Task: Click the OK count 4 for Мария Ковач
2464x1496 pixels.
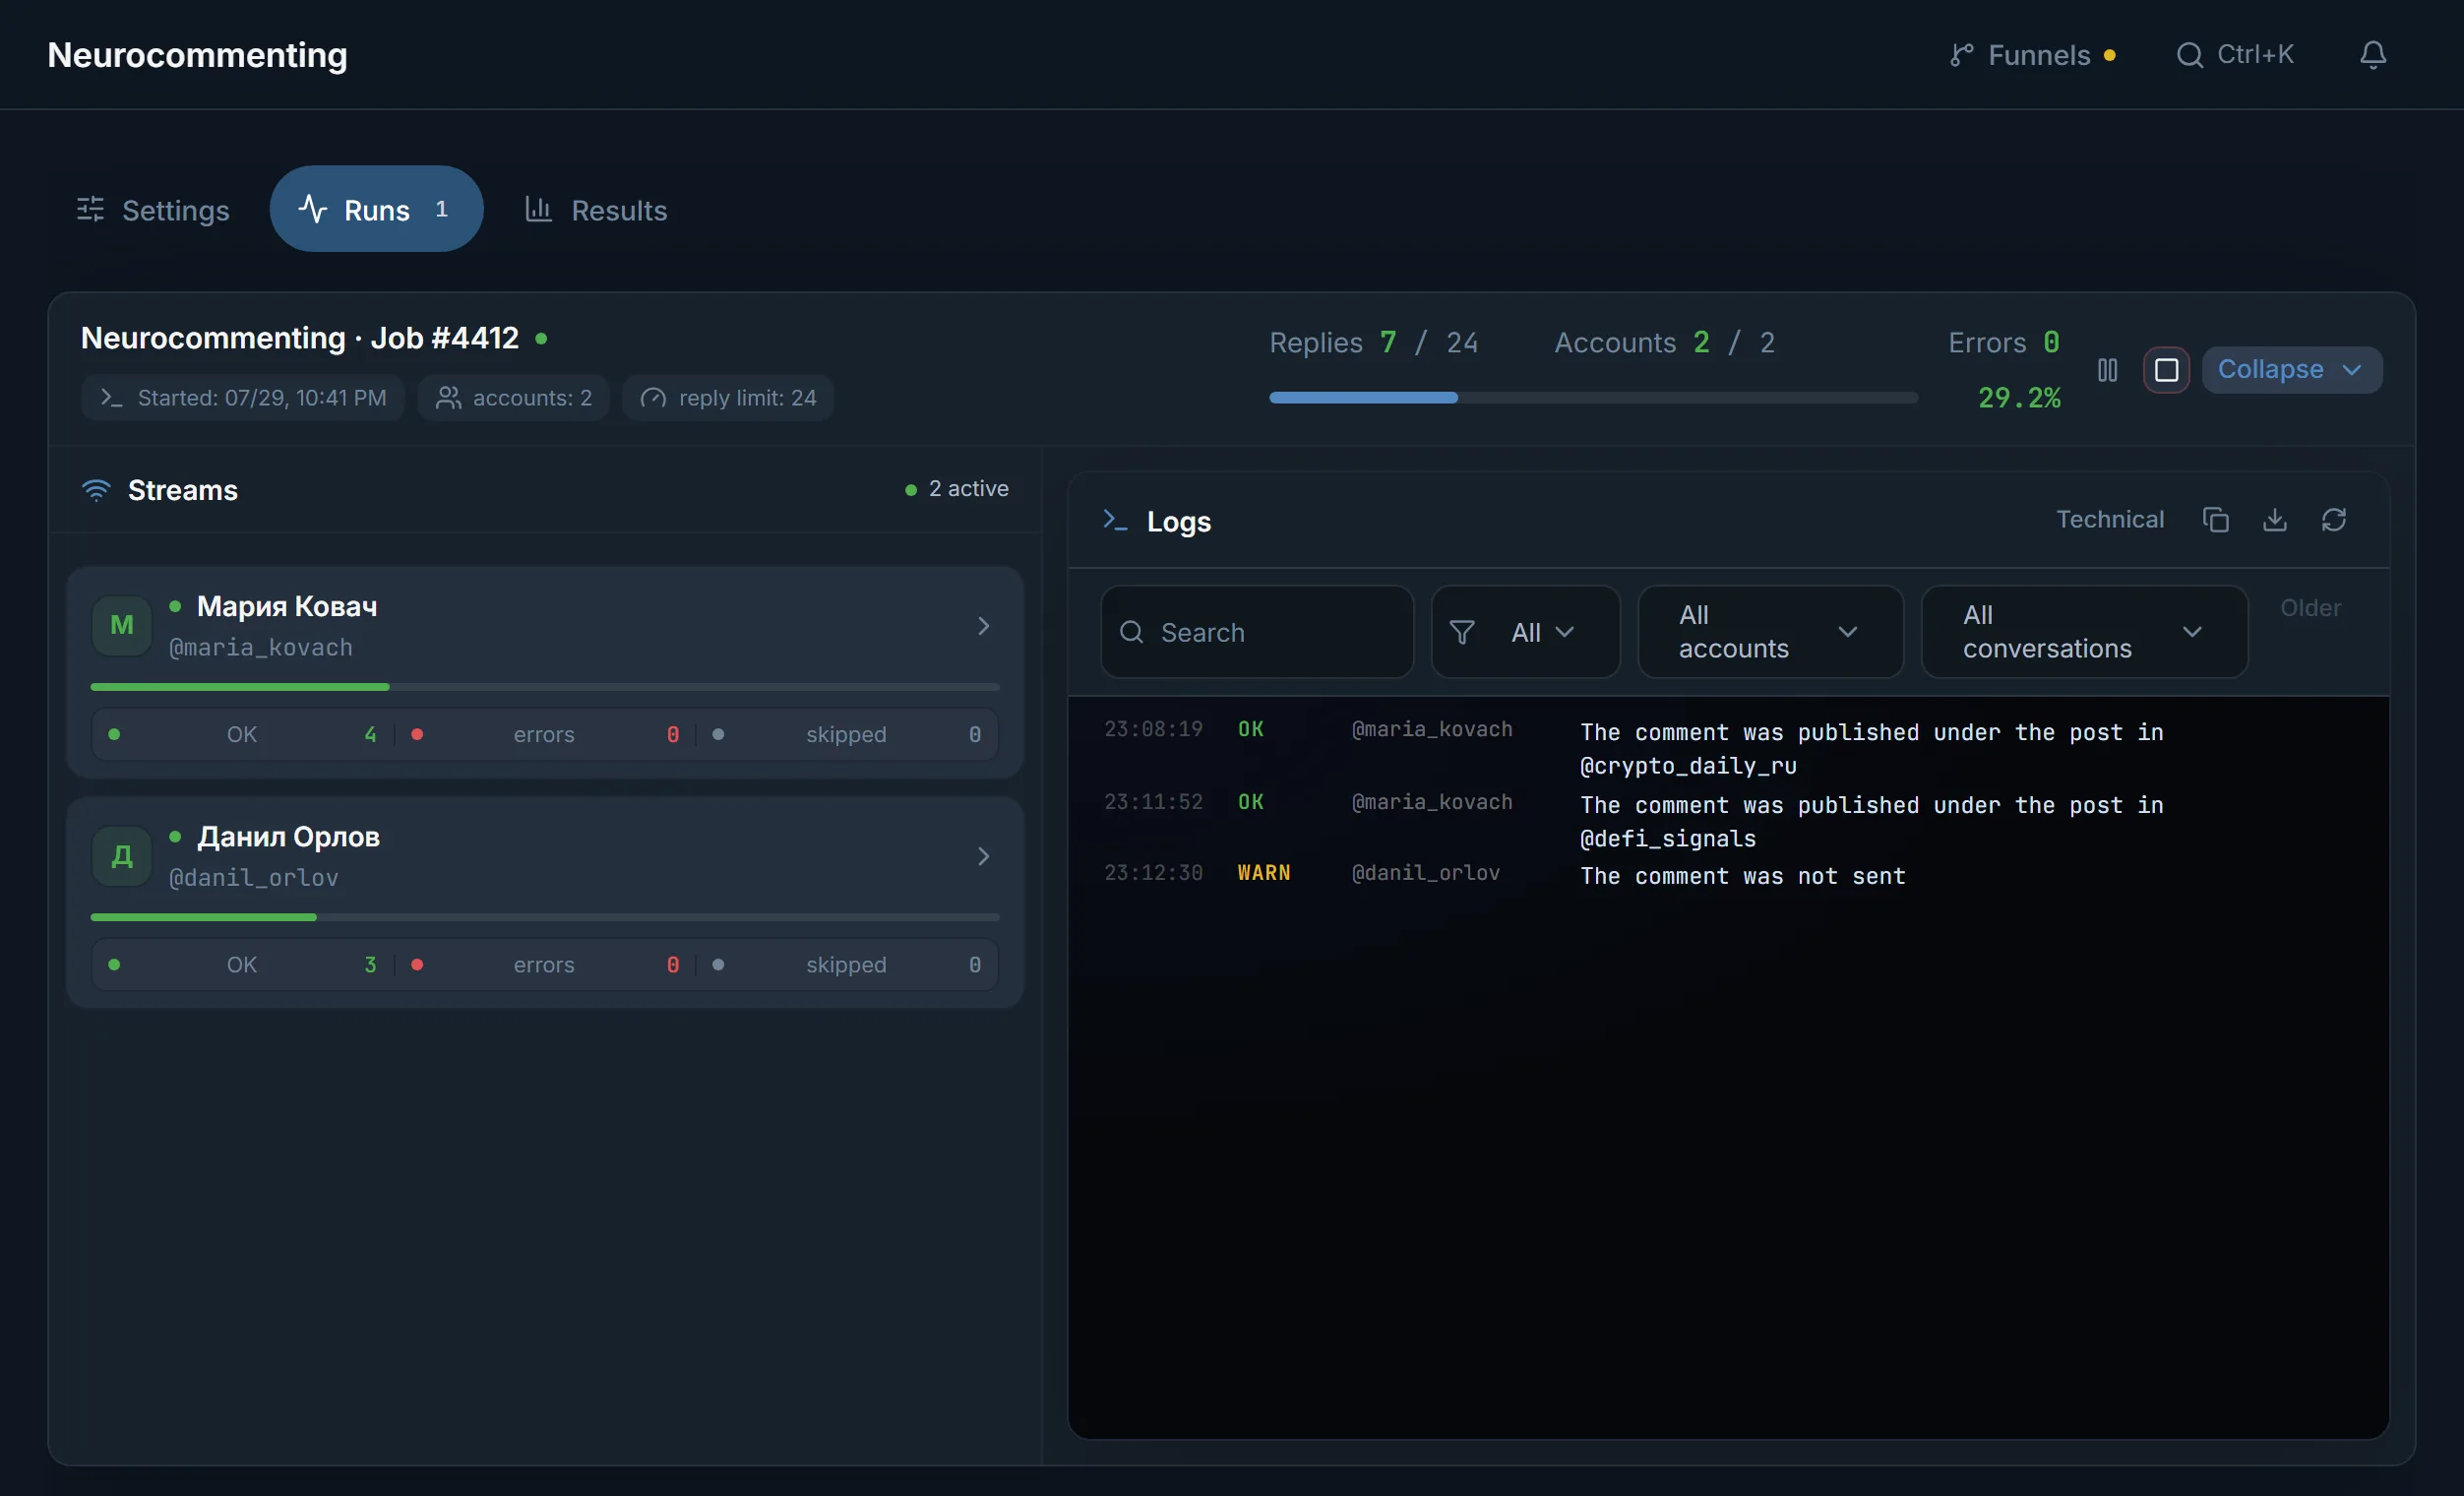Action: [x=371, y=734]
